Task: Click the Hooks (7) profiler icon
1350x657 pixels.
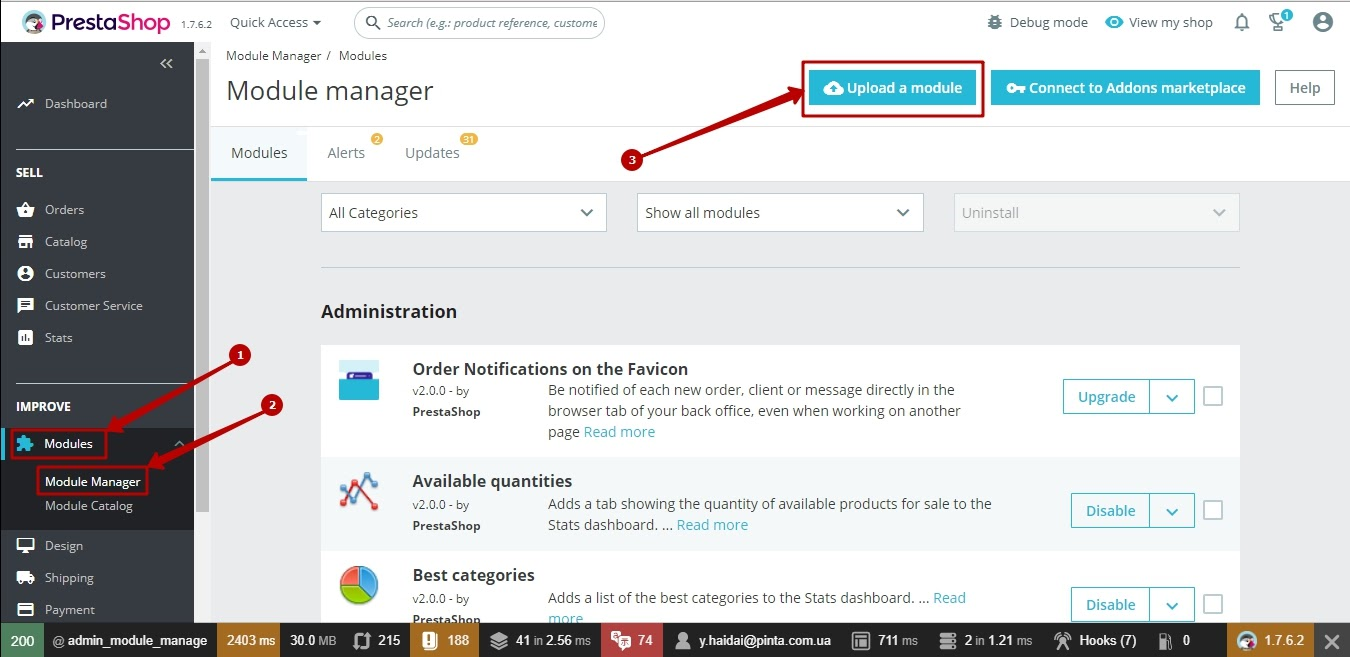Action: [1063, 640]
